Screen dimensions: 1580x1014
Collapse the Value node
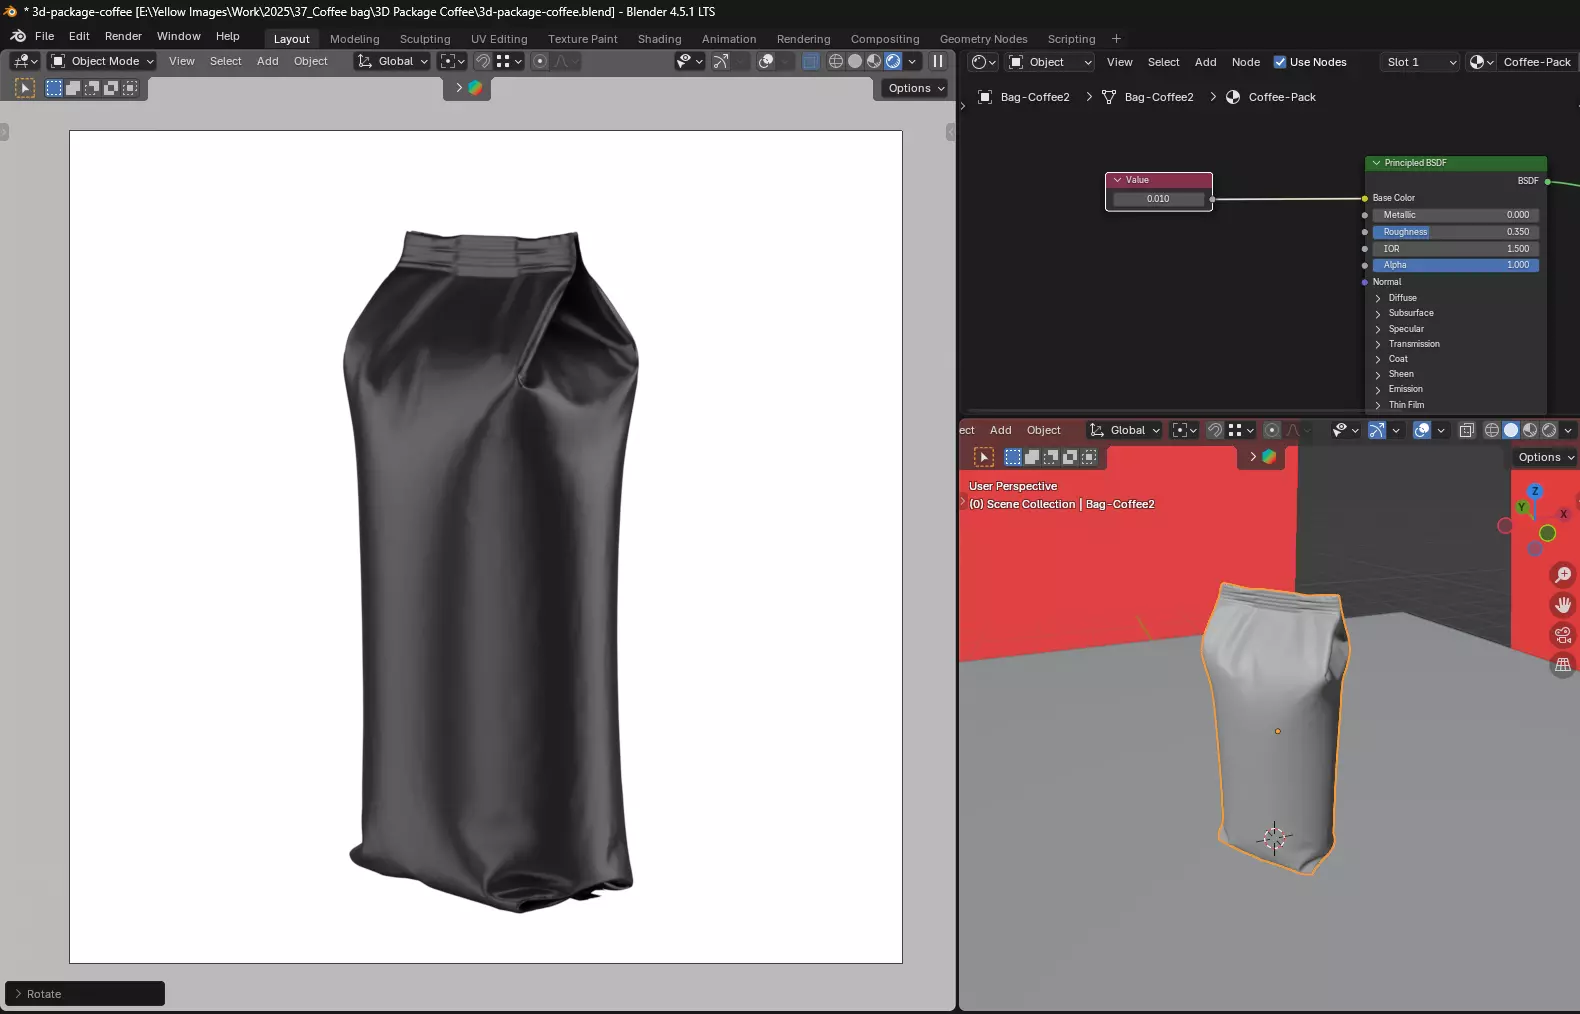coord(1117,180)
